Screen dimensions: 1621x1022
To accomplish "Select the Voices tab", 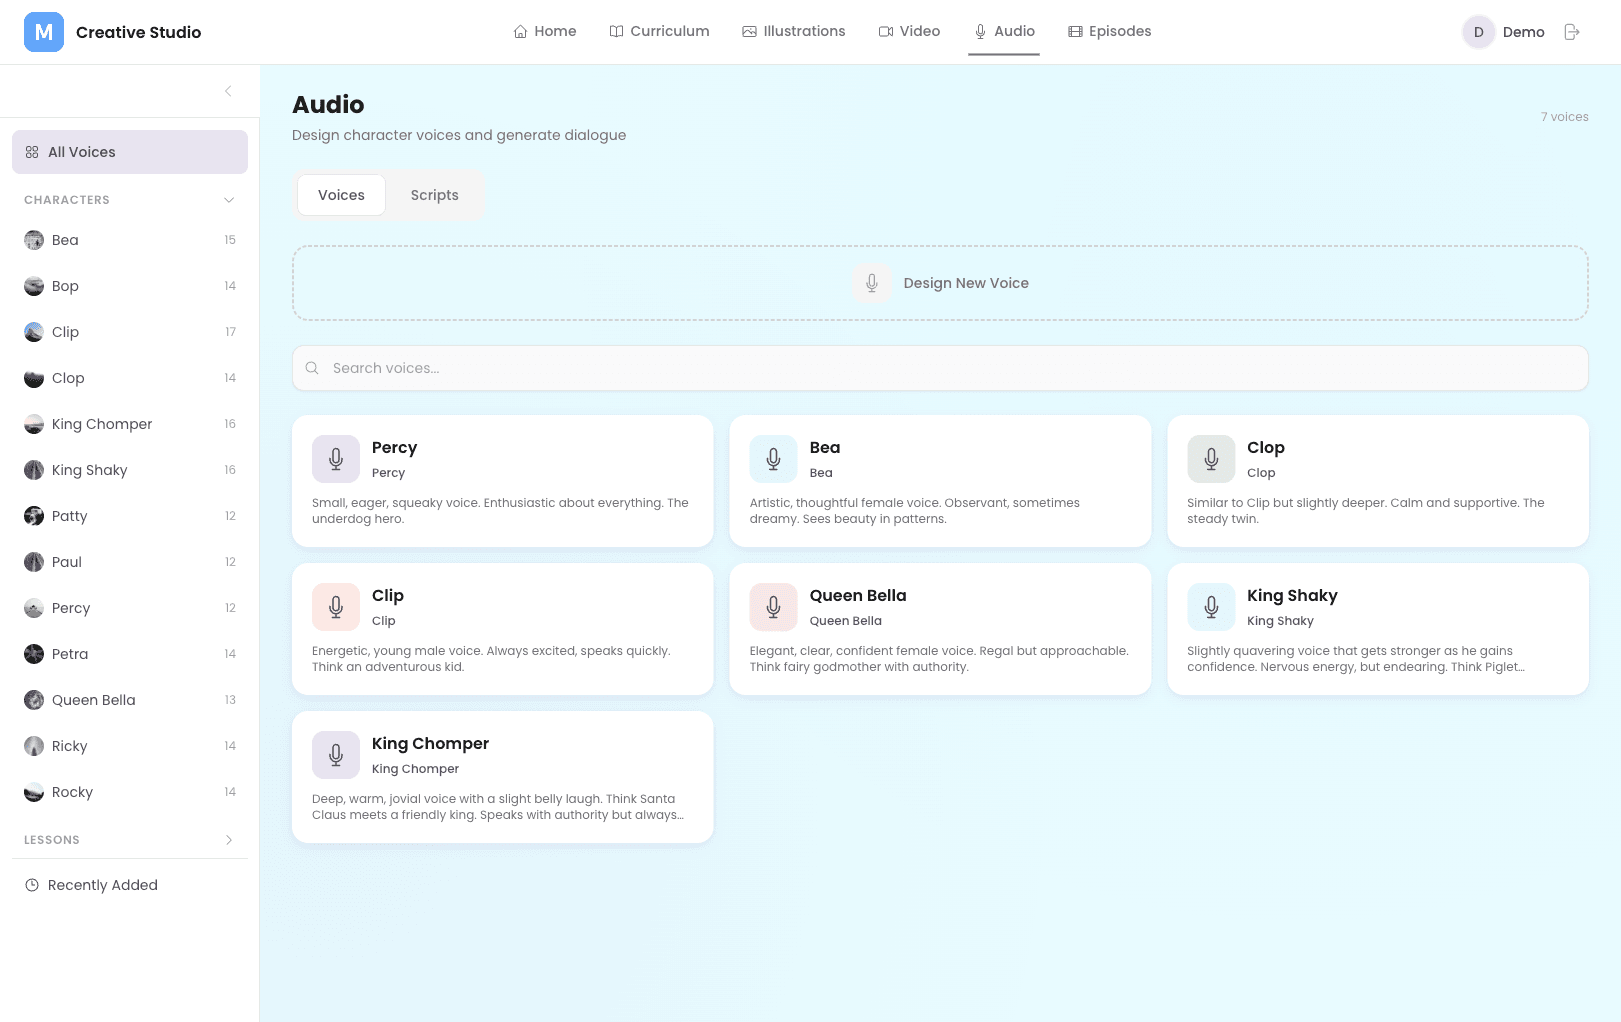I will 341,195.
